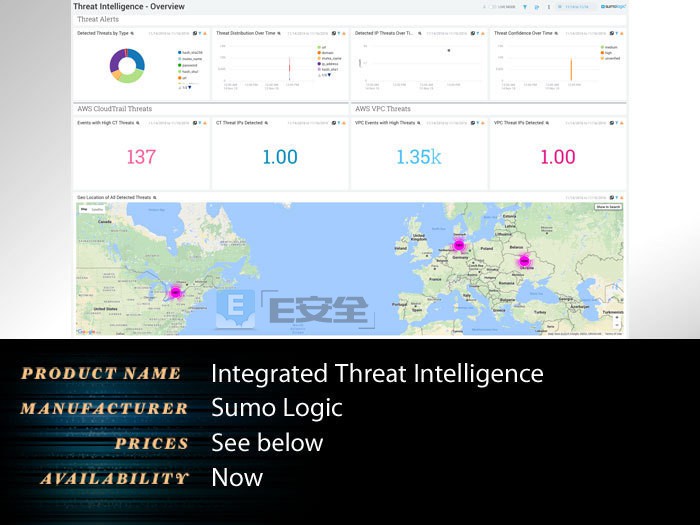This screenshot has height=525, width=700.
Task: Click the blue segment of the donut chart
Action: coord(137,59)
